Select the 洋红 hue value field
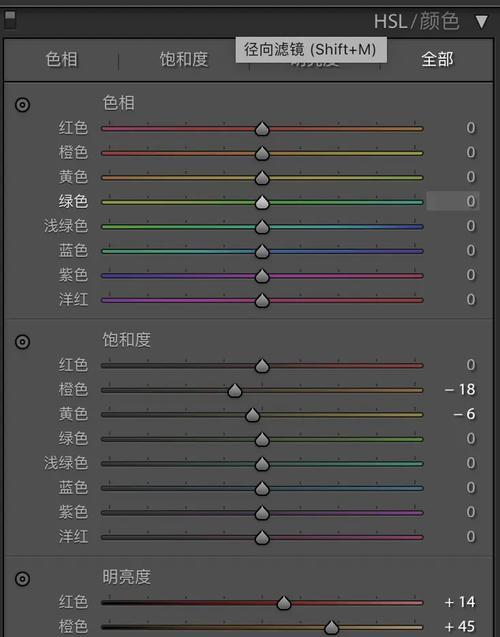 coord(470,299)
